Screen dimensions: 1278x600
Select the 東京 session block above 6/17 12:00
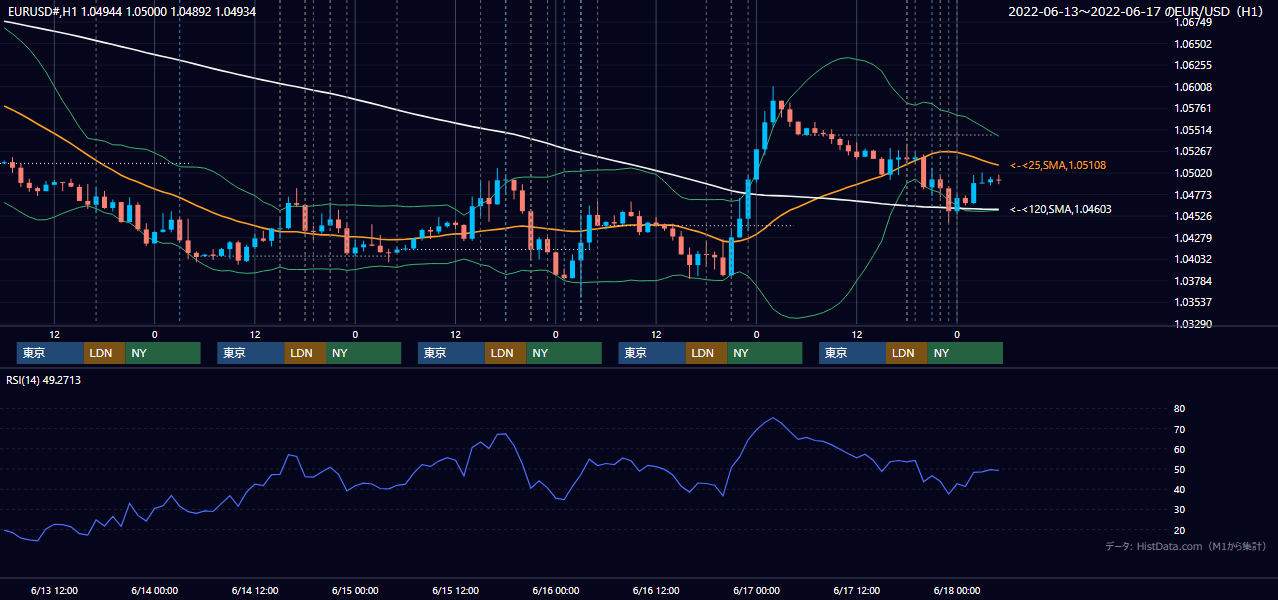(x=852, y=353)
